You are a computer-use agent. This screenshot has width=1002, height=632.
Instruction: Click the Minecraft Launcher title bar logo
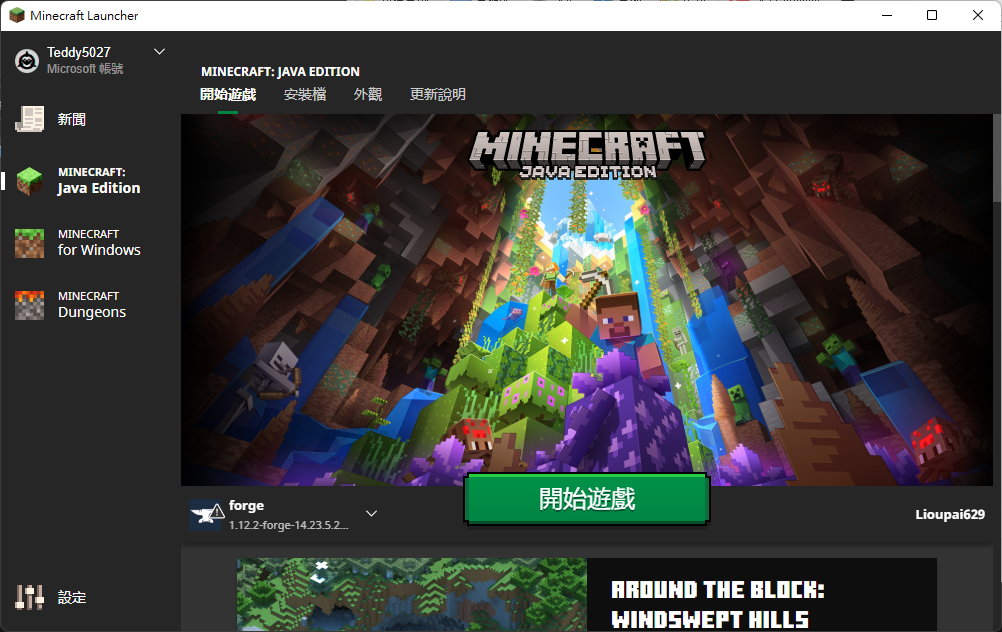click(17, 15)
